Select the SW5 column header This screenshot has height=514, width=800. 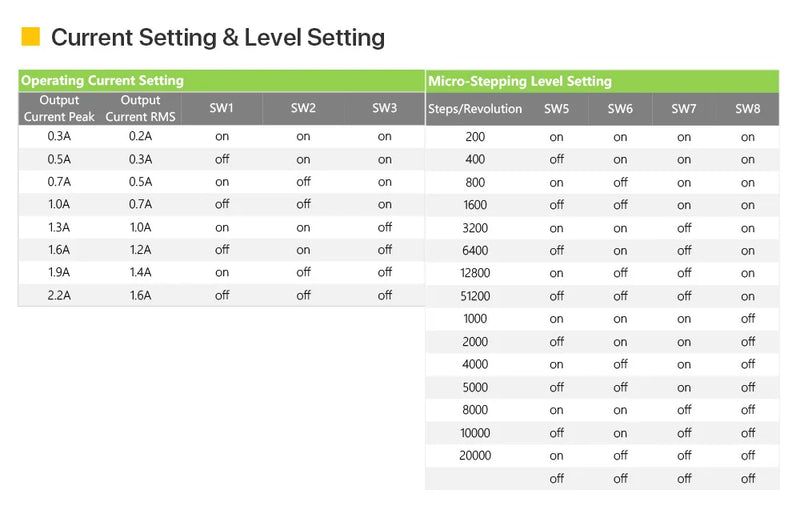pos(556,109)
